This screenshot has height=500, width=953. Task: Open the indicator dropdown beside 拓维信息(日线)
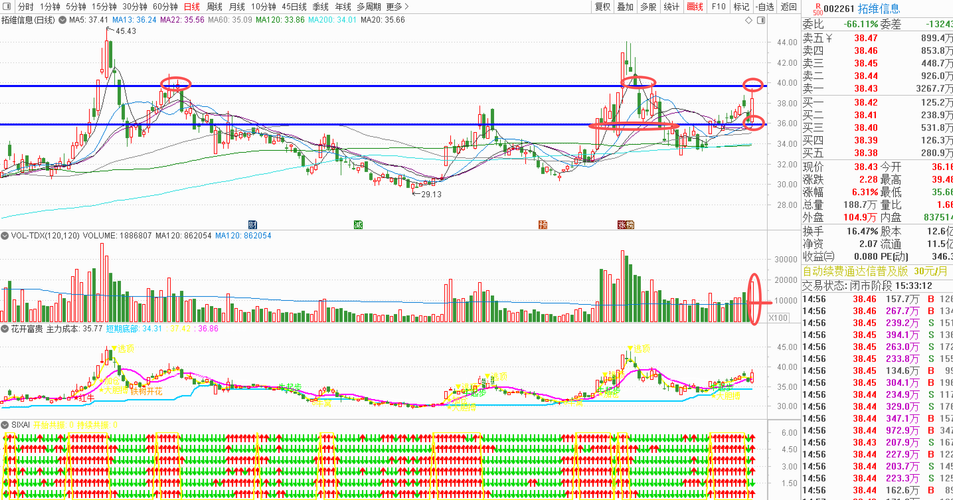62,20
